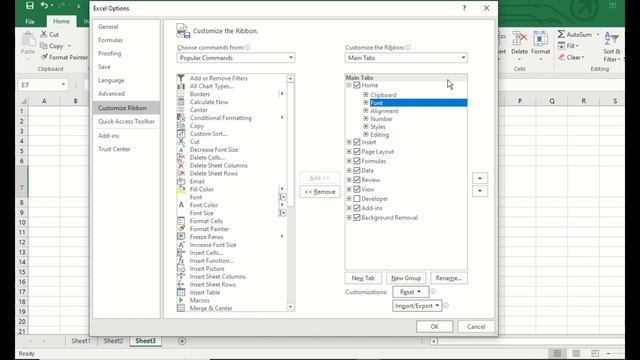Select the Styles group in tree

tap(378, 127)
